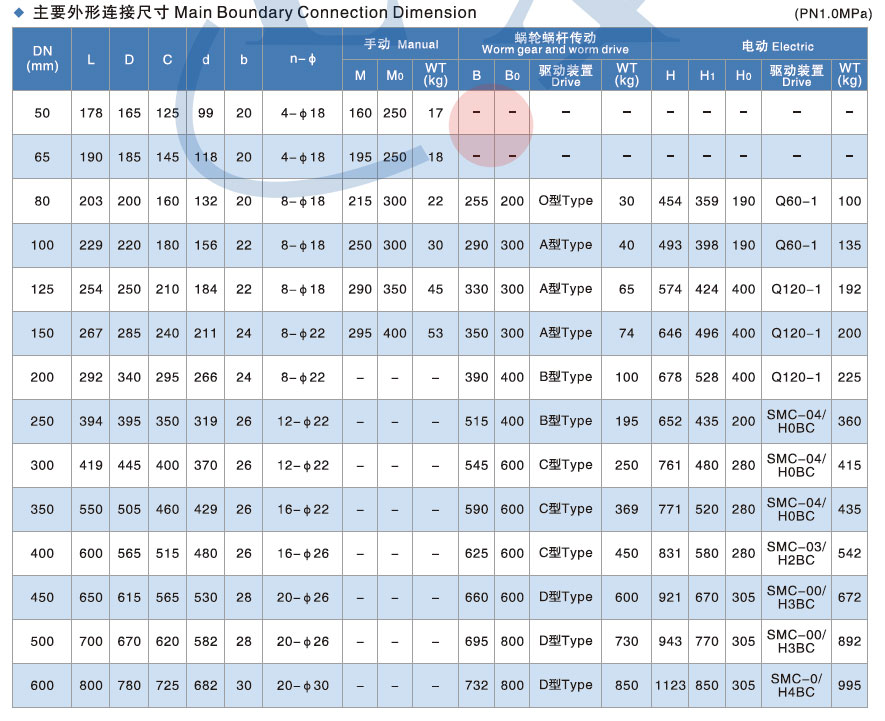The width and height of the screenshot is (885, 721).
Task: Click the B value 545
Action: 476,465
